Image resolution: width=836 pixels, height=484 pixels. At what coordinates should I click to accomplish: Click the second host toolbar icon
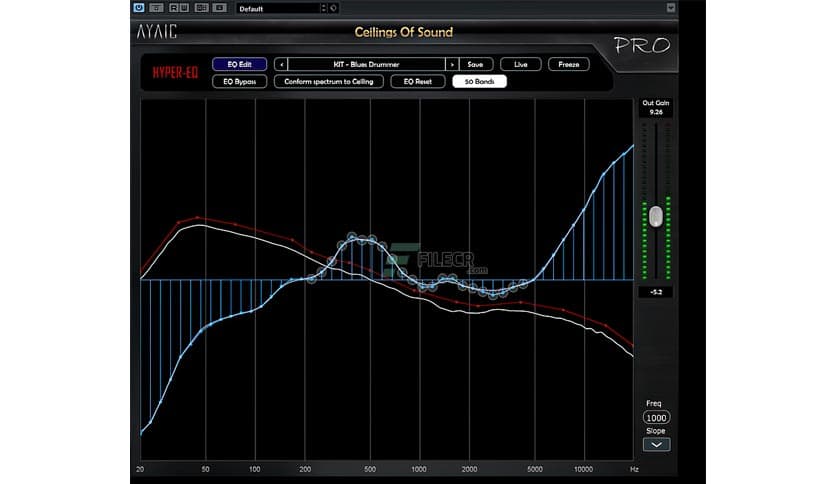point(156,7)
